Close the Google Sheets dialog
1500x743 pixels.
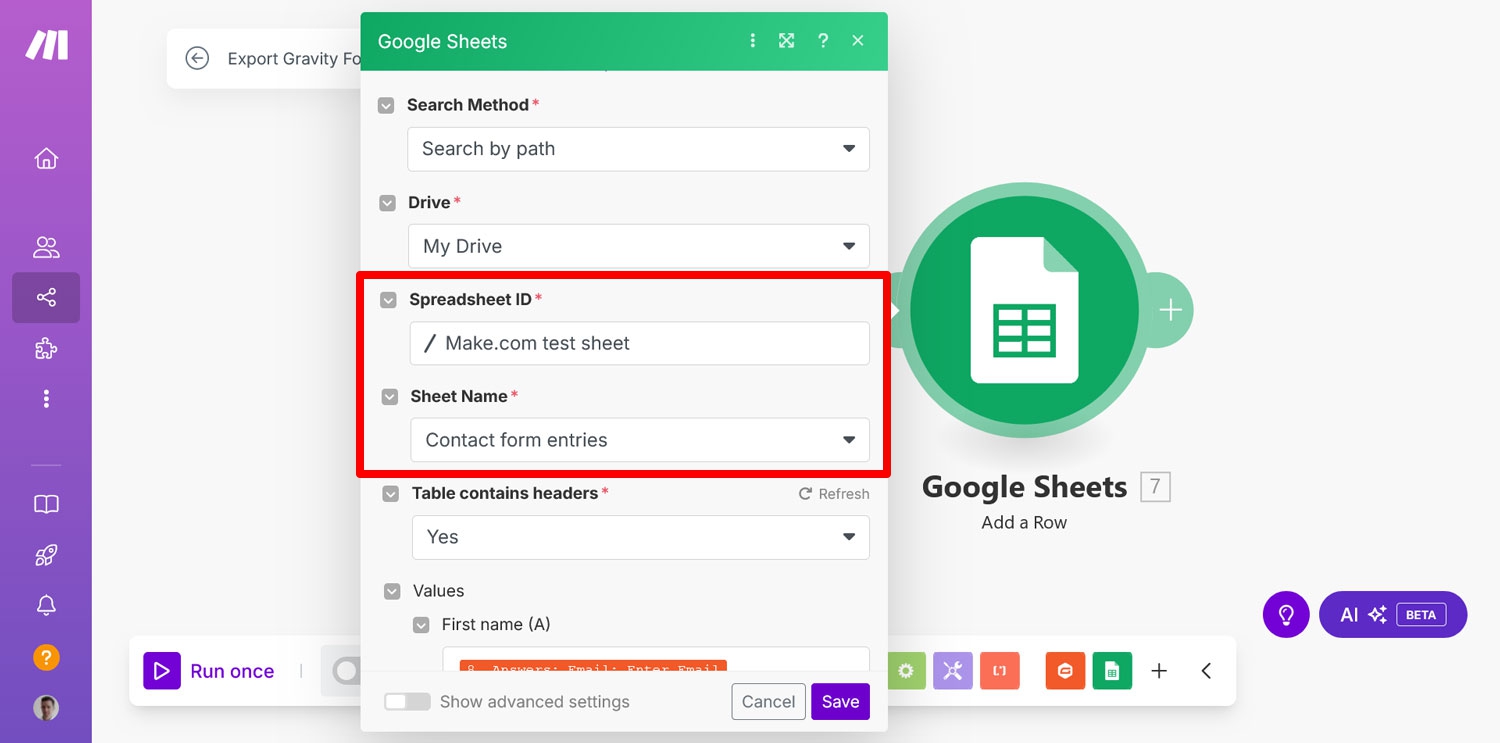[x=858, y=41]
